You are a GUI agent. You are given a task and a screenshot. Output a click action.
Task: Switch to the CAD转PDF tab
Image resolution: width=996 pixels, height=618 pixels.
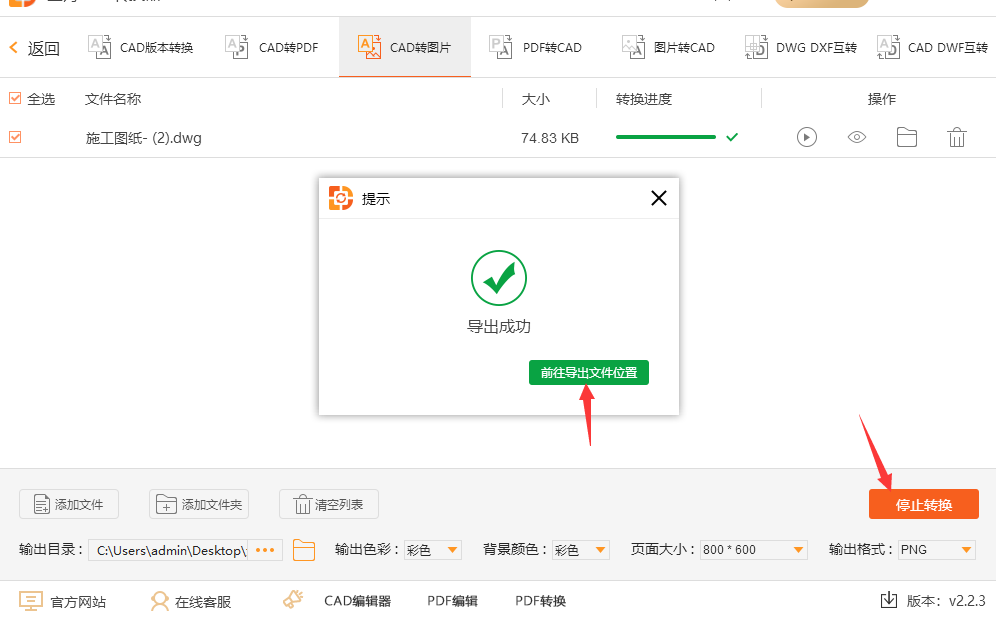(273, 47)
